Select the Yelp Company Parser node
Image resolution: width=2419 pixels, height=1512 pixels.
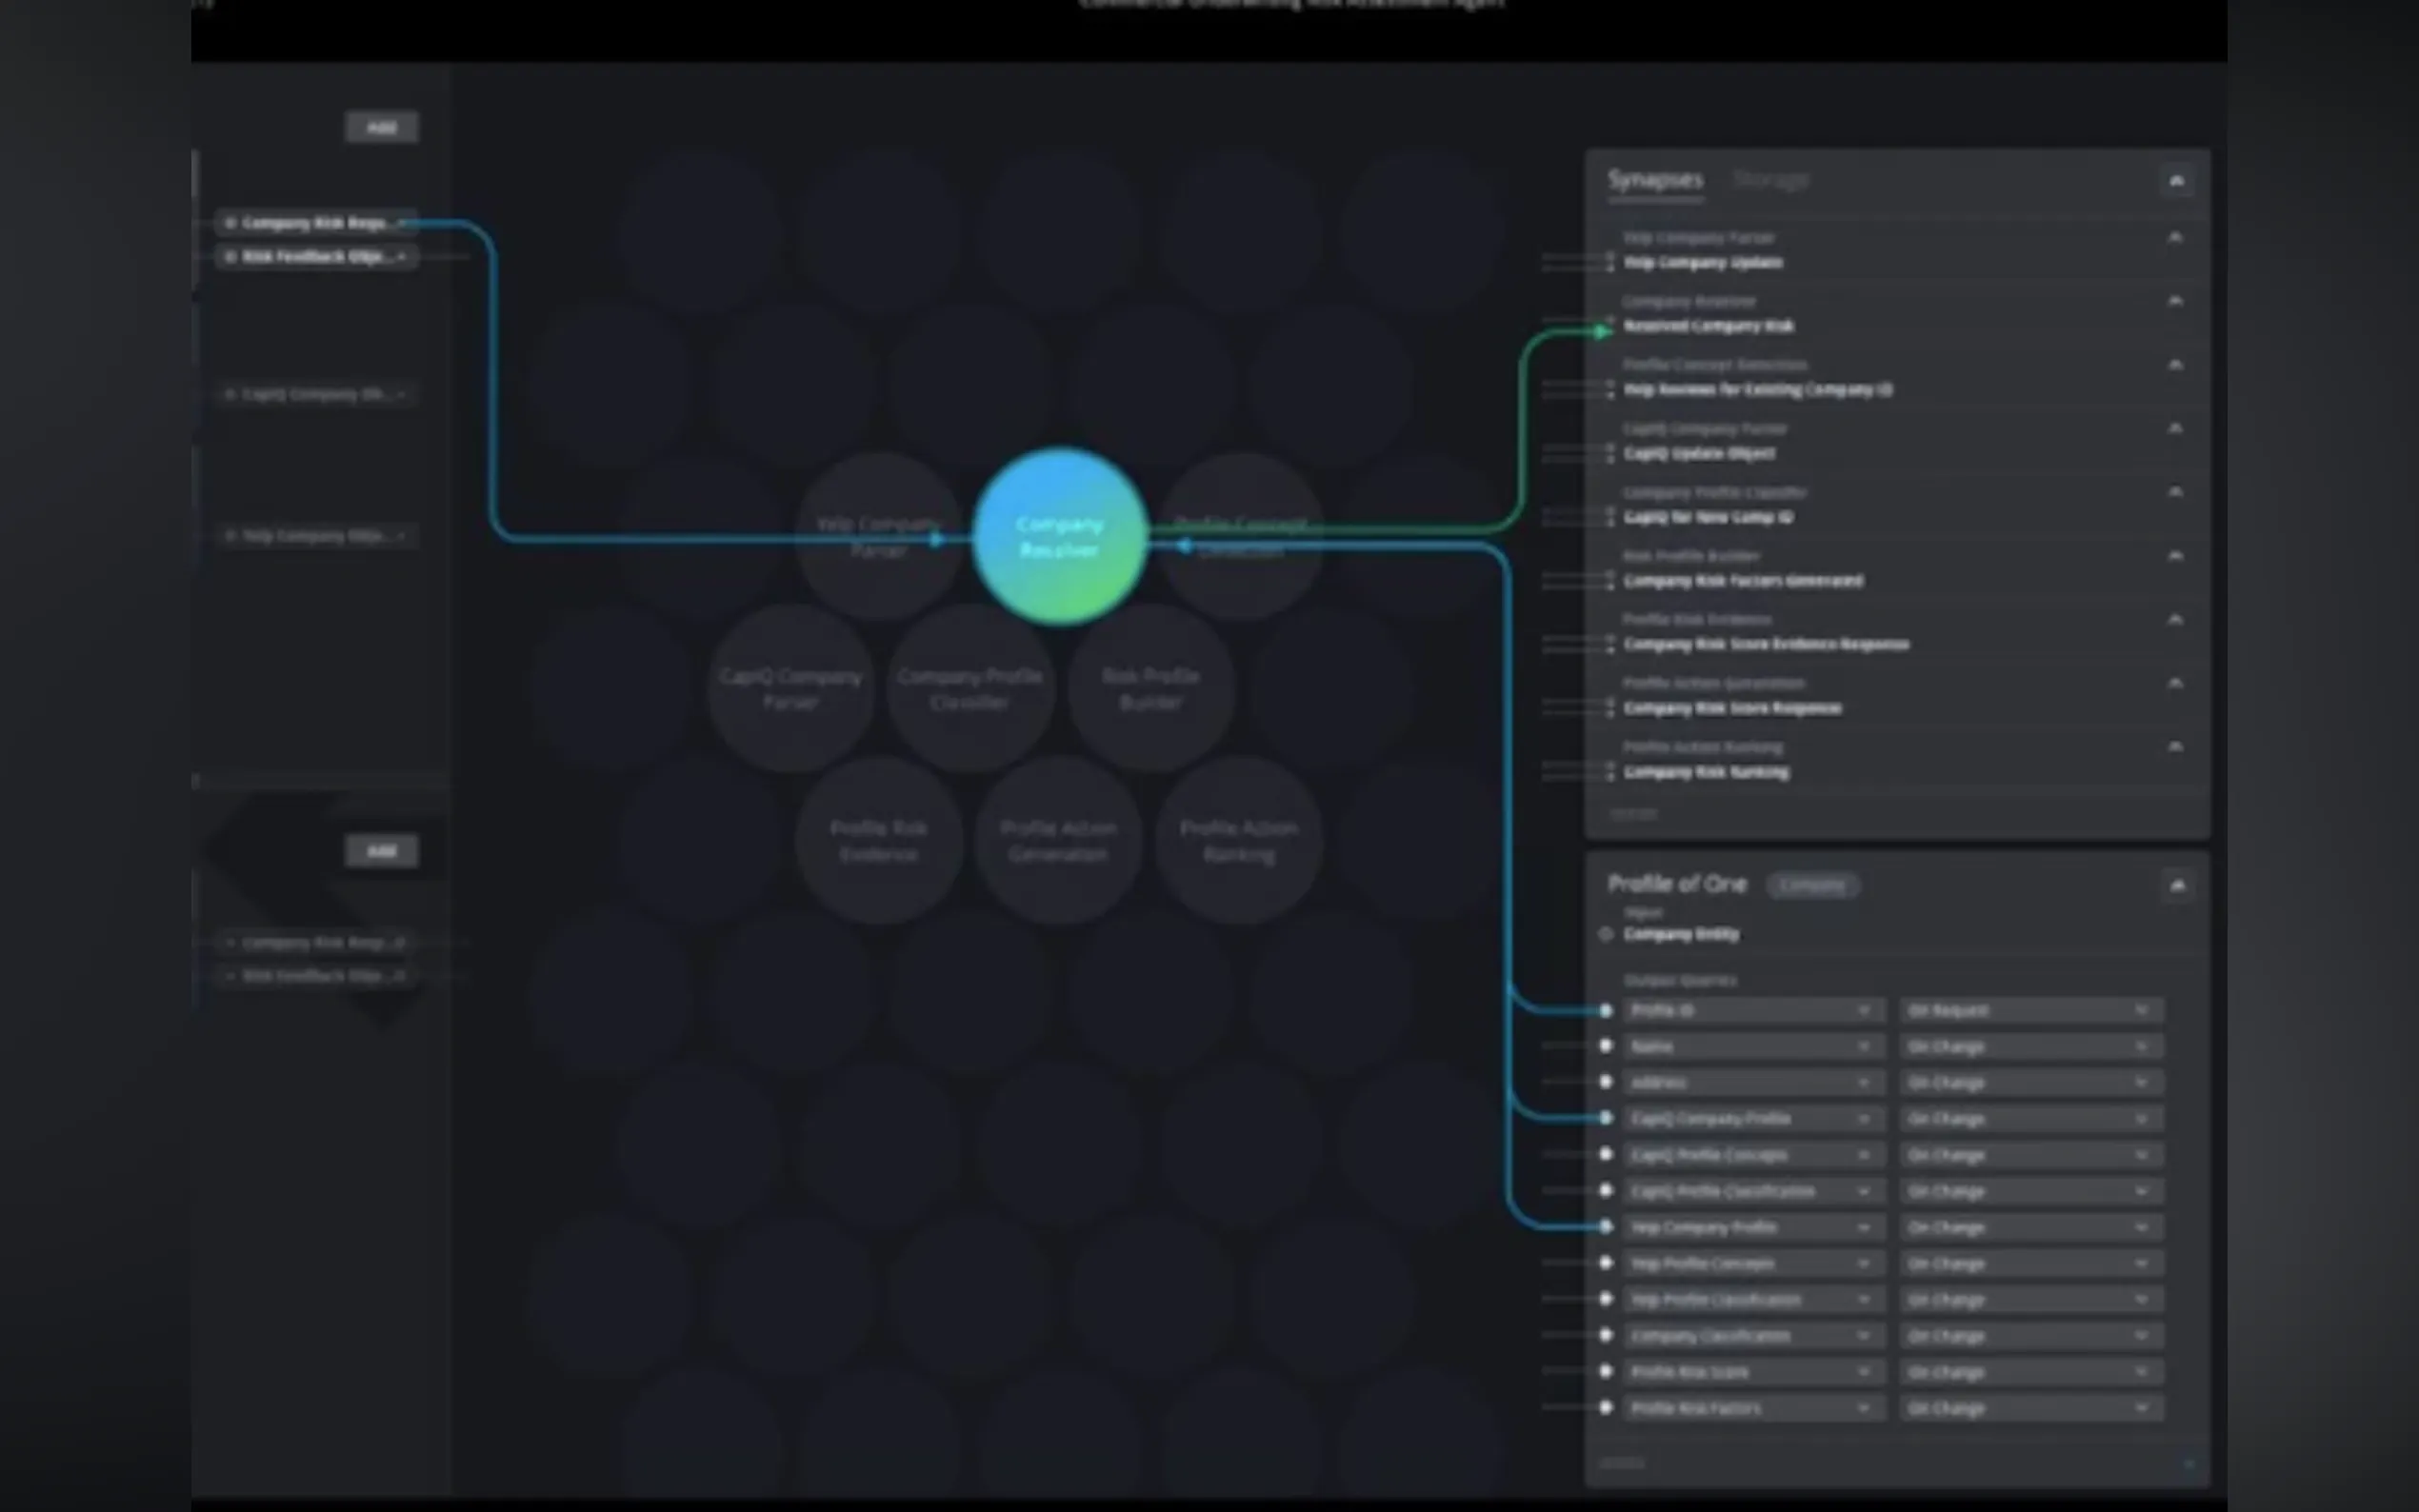pos(878,537)
